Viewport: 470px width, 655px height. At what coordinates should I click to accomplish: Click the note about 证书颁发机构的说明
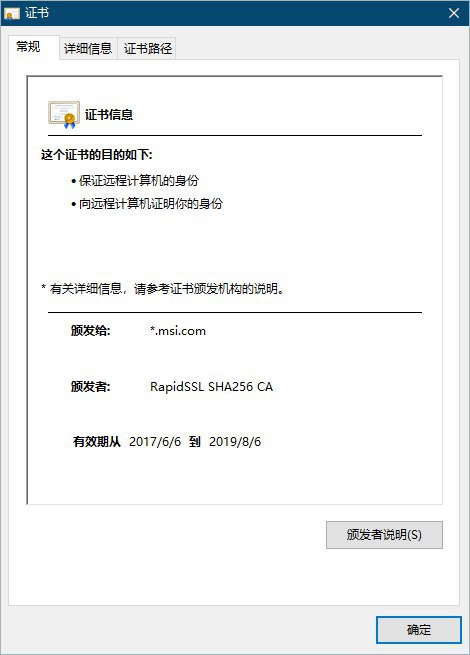tap(163, 289)
